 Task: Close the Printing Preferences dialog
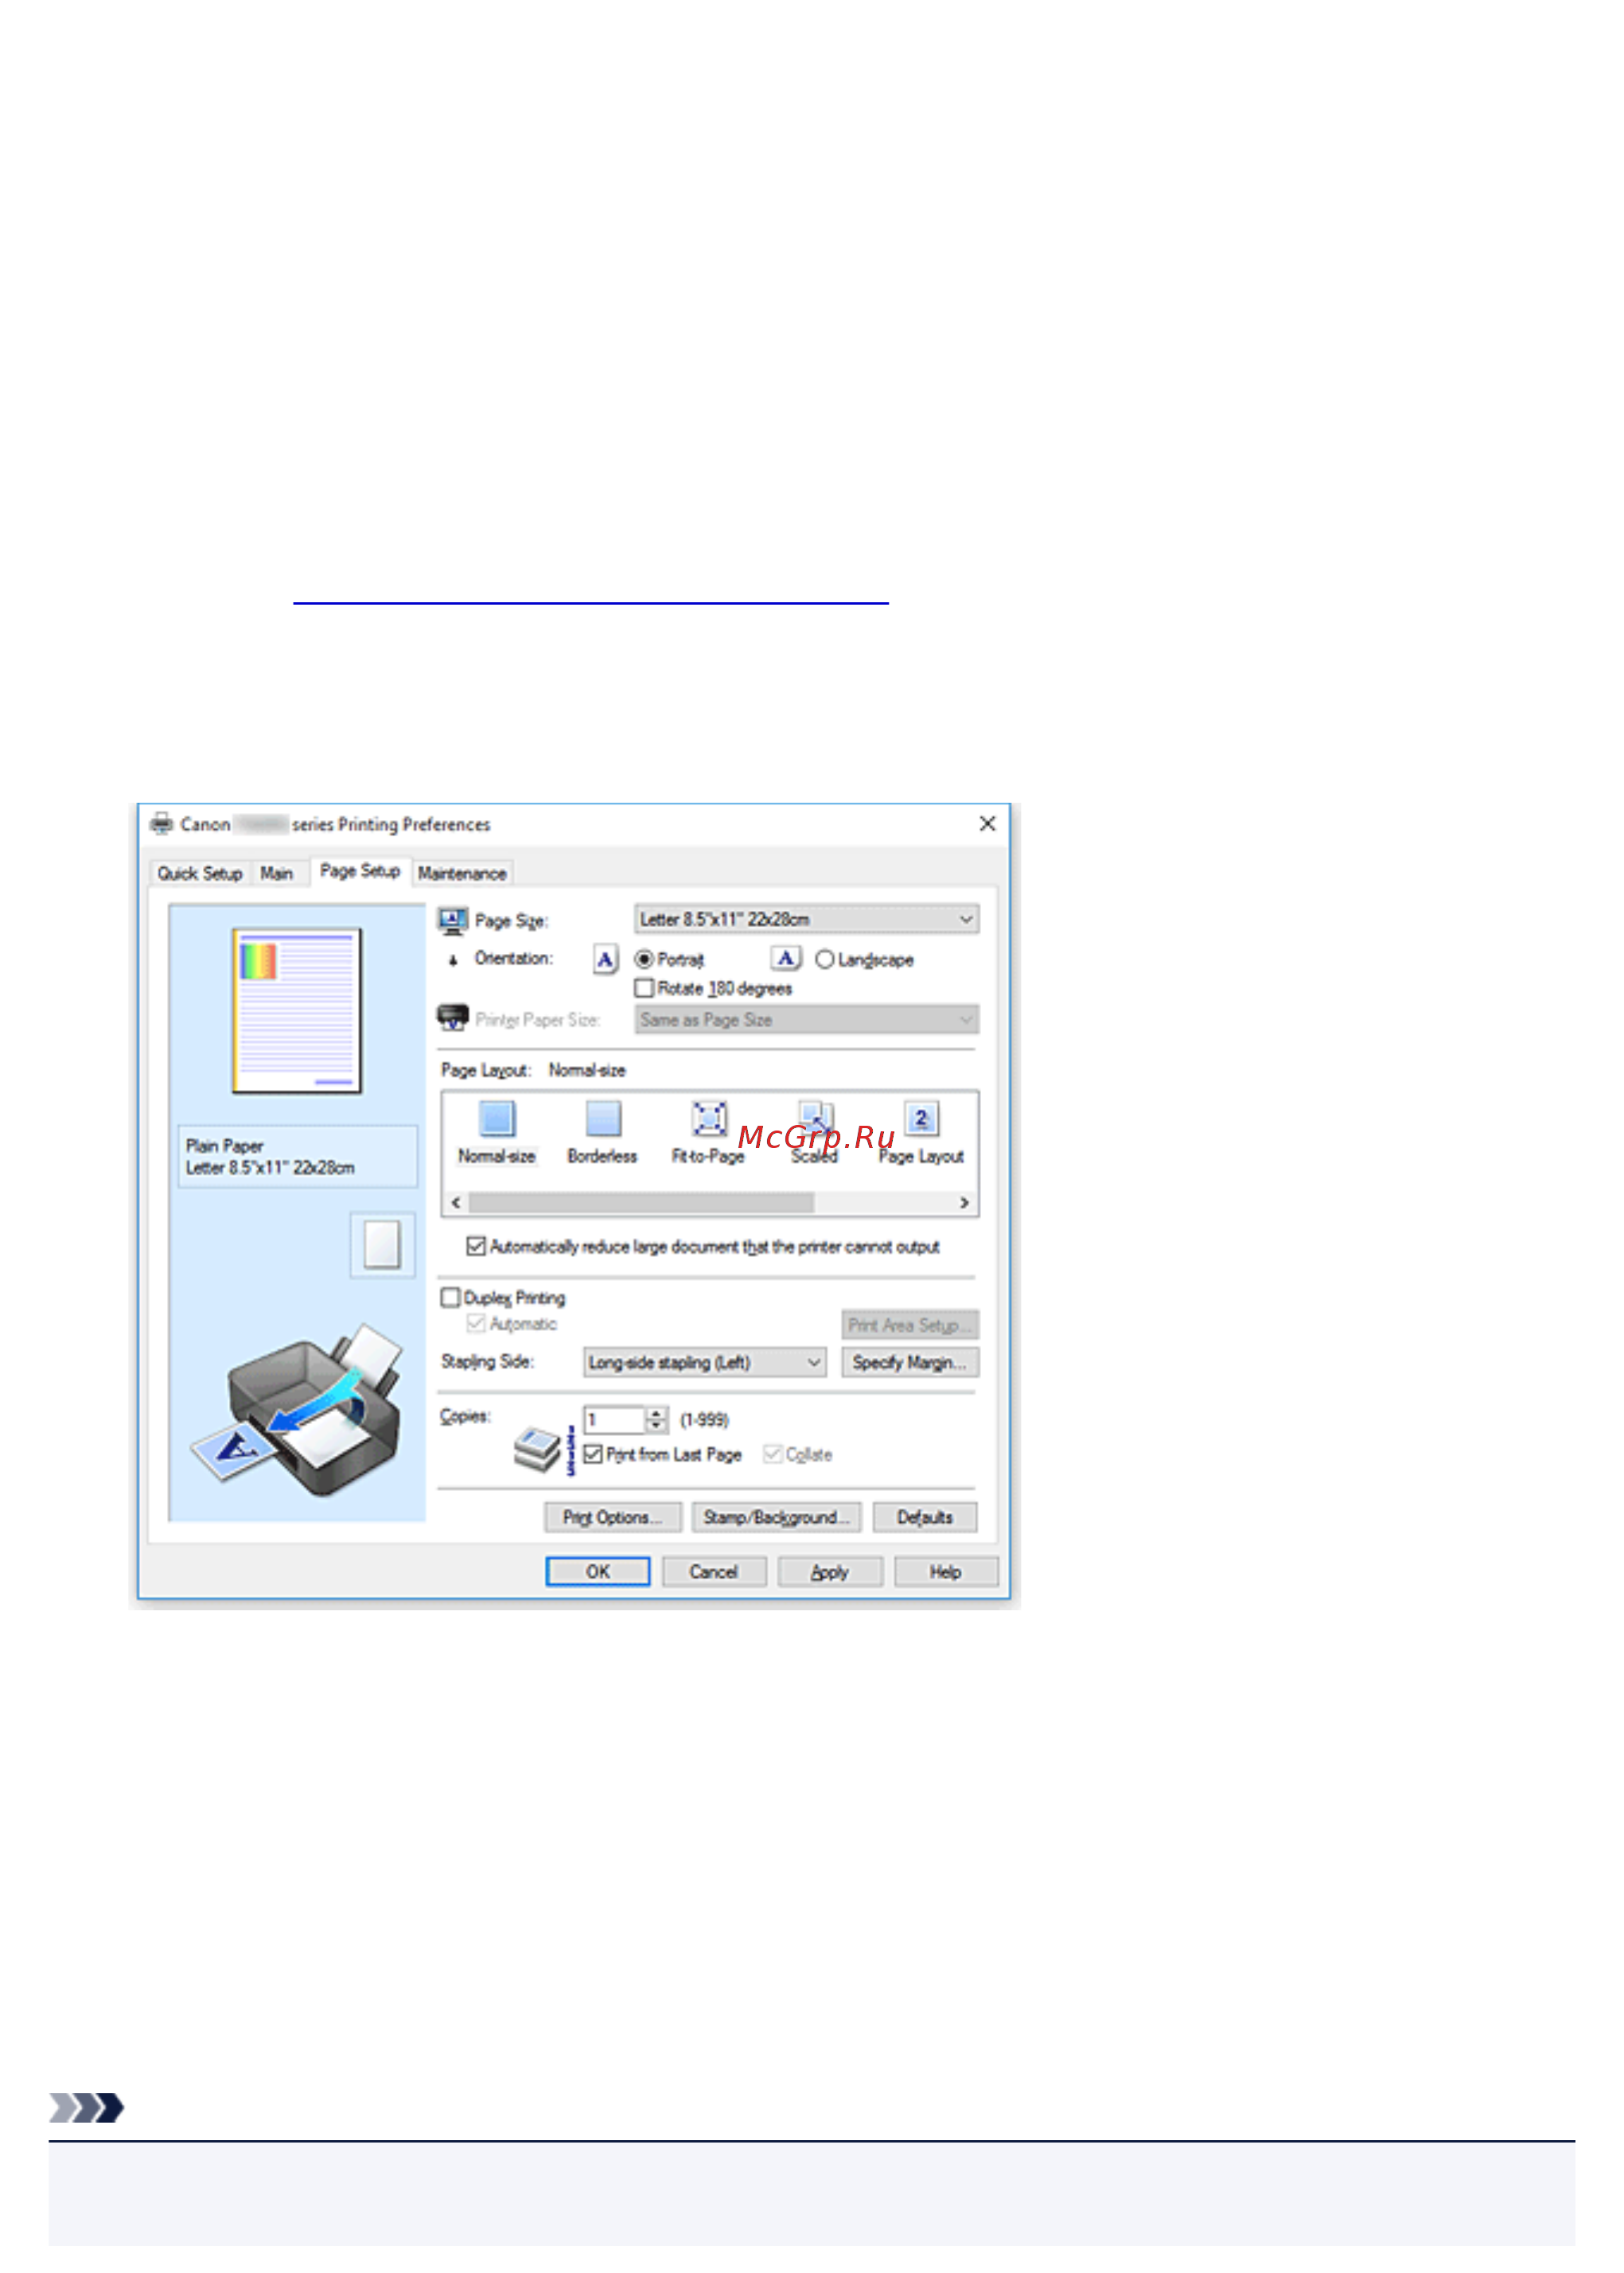click(988, 824)
